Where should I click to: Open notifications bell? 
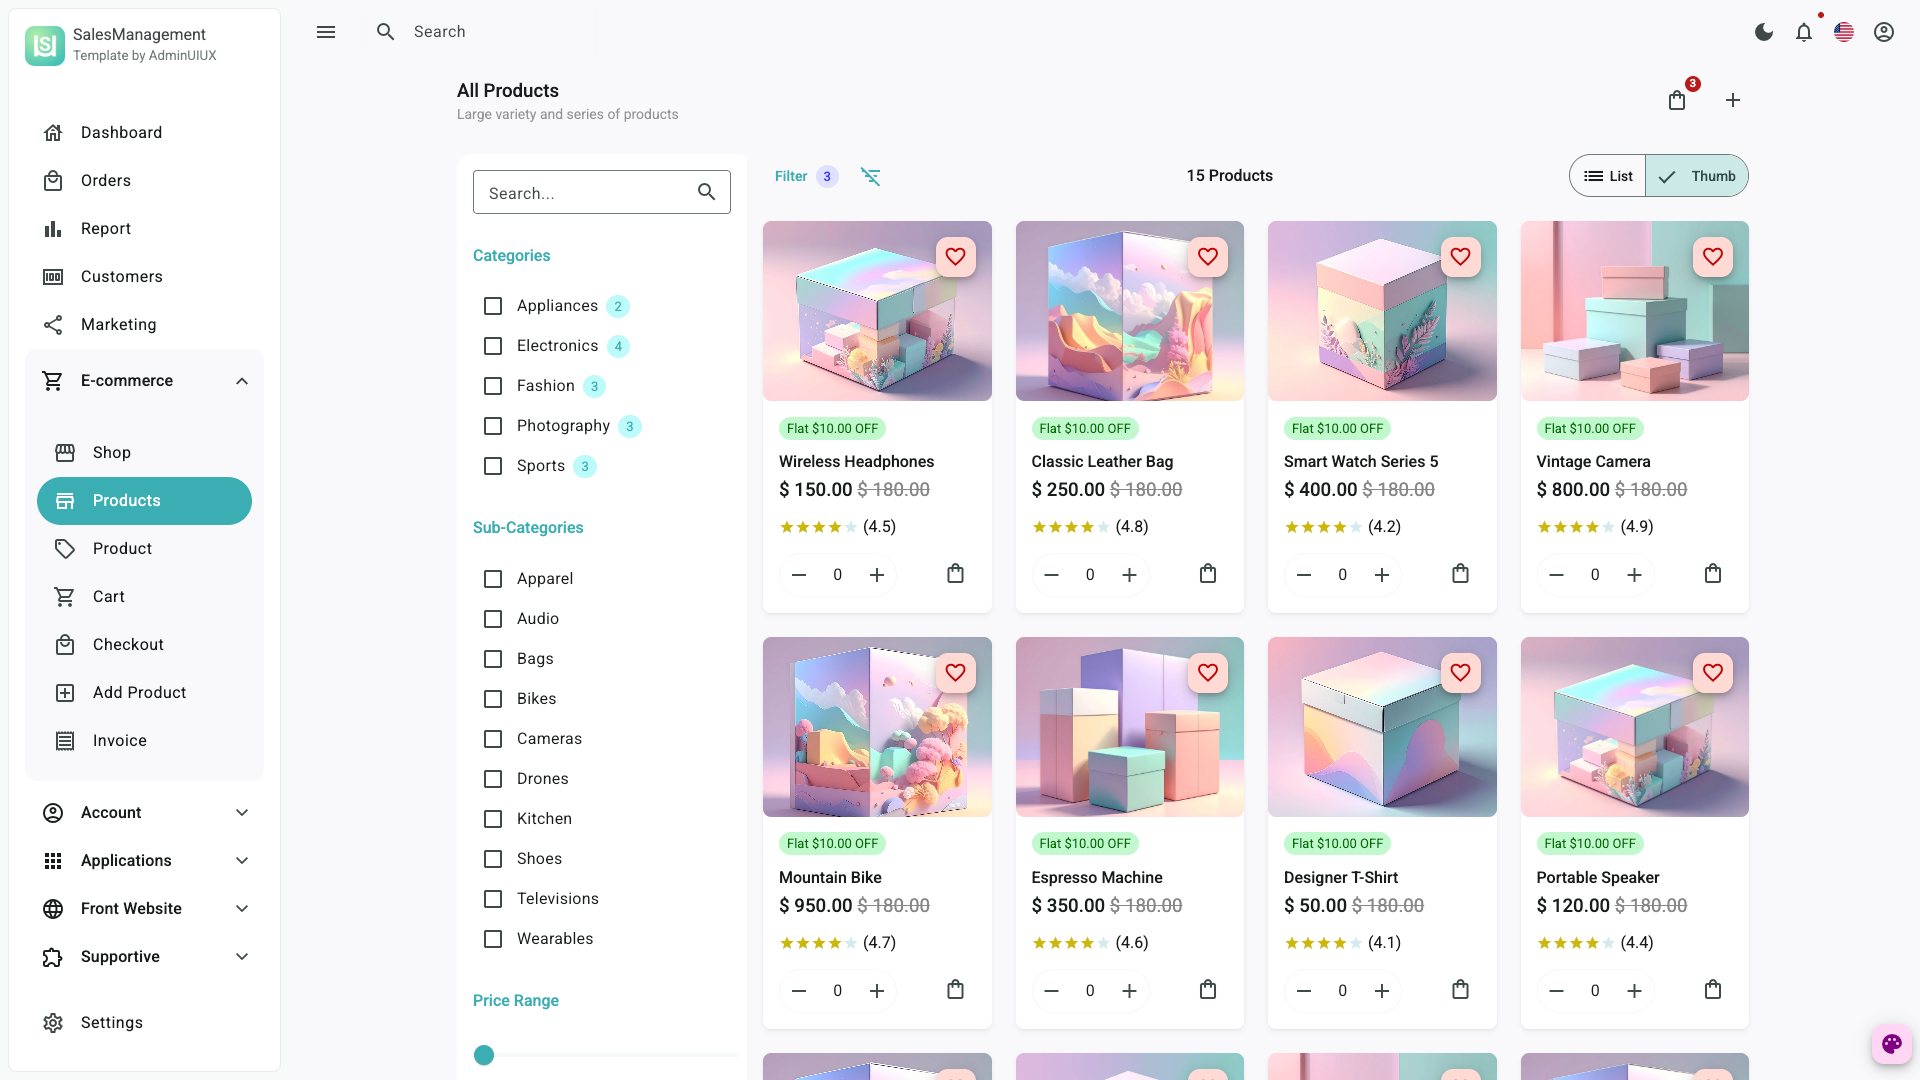tap(1804, 32)
